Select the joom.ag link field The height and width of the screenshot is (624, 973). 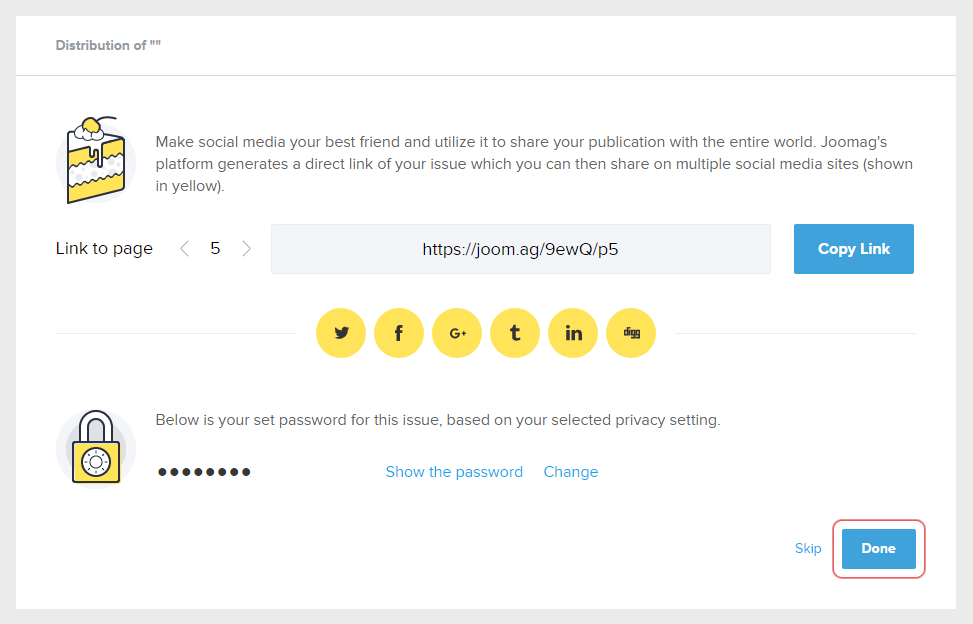point(520,249)
